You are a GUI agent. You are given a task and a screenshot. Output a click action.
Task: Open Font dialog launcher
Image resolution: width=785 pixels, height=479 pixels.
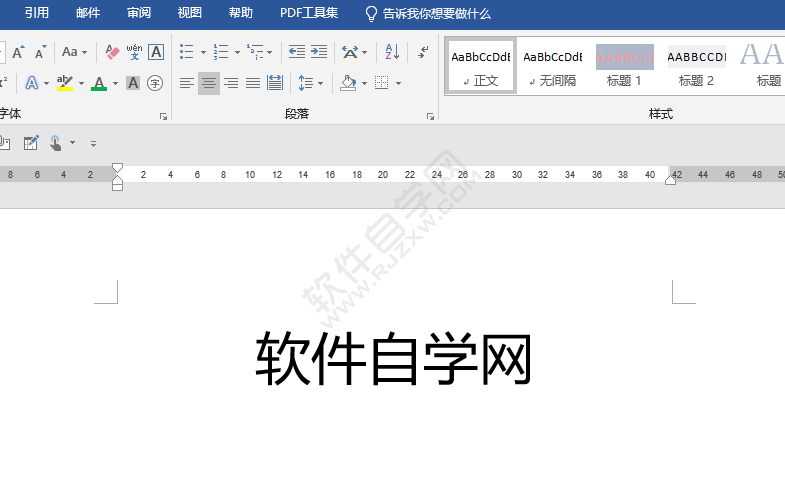click(x=163, y=116)
